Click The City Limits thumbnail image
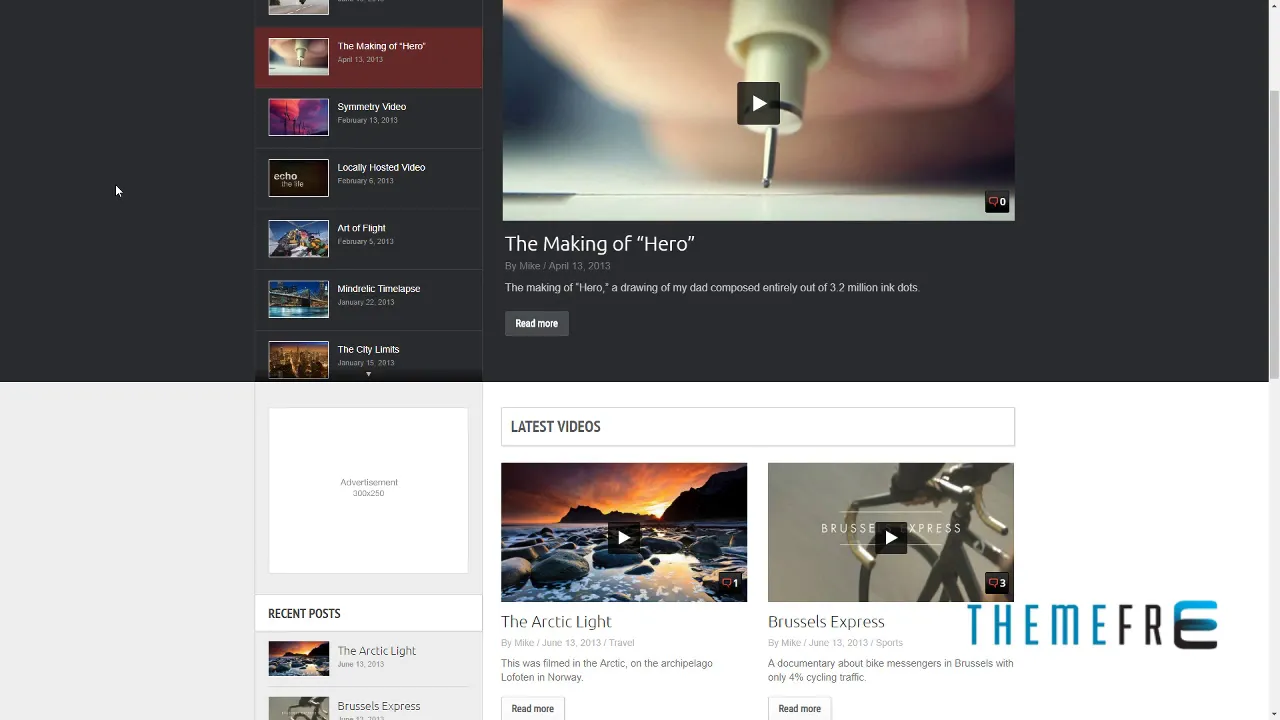1280x720 pixels. coord(298,359)
